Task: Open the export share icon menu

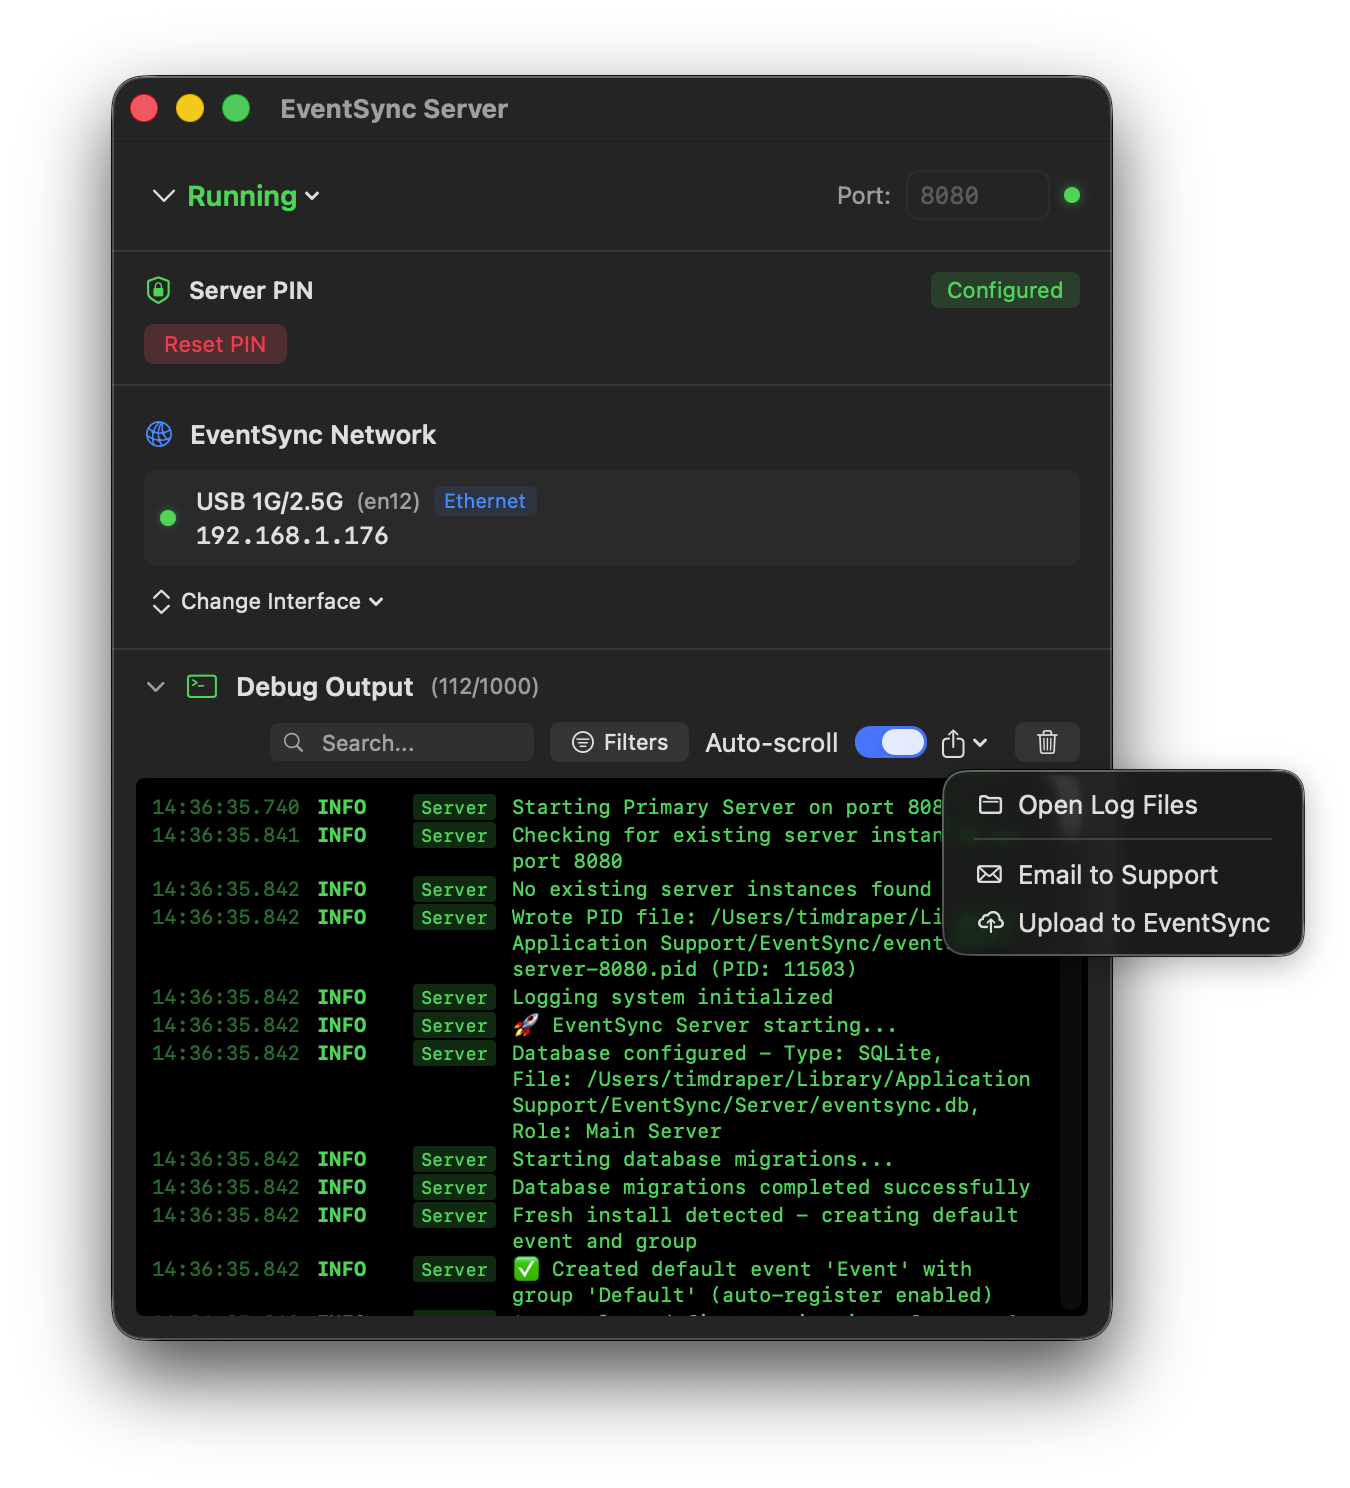Action: click(953, 743)
